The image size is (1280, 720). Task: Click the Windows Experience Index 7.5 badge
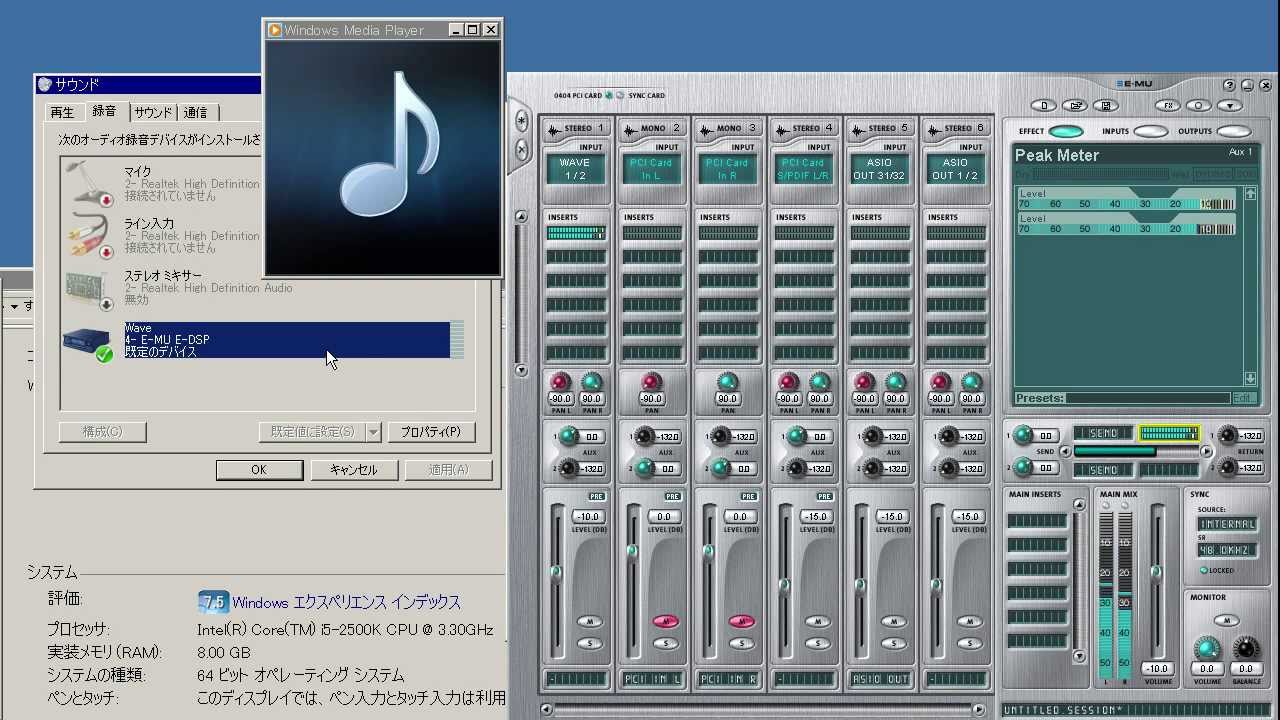tap(213, 602)
